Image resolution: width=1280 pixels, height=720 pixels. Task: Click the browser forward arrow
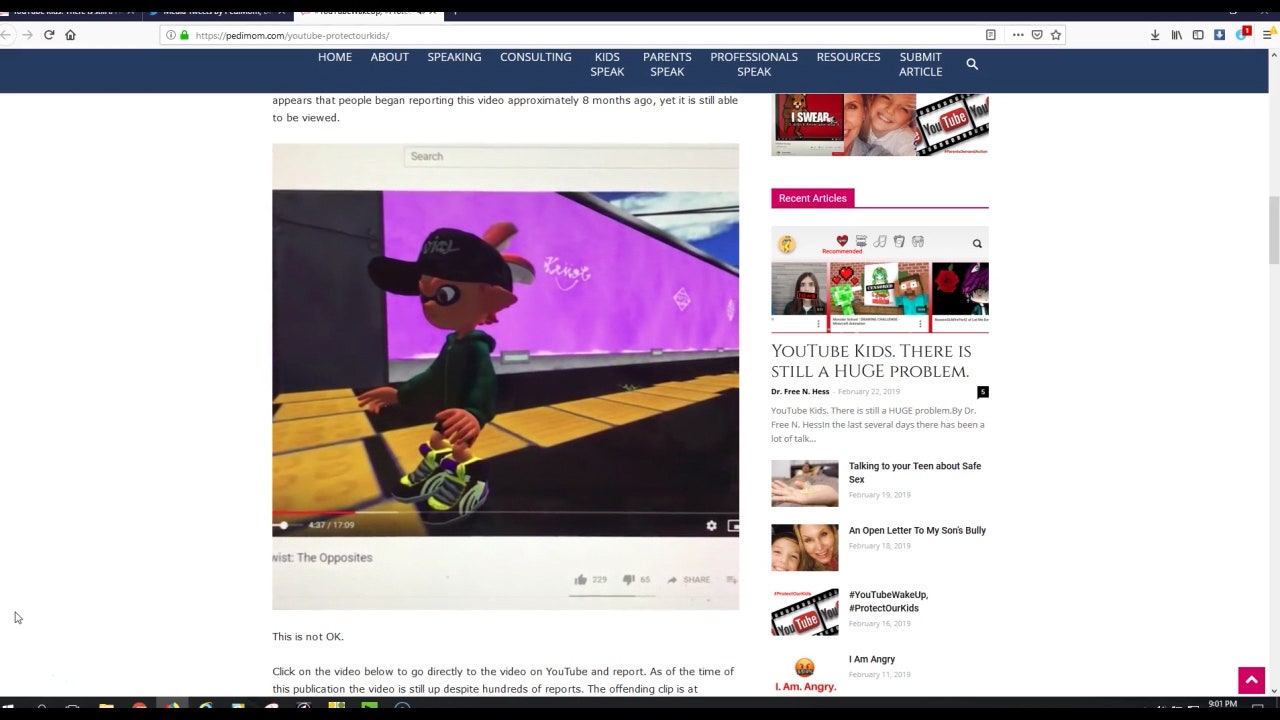pyautogui.click(x=27, y=35)
